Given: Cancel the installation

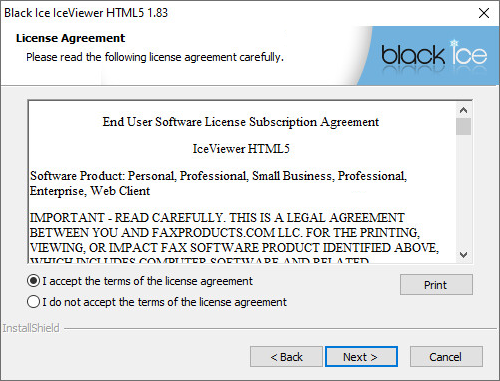Looking at the screenshot, I should click(446, 357).
